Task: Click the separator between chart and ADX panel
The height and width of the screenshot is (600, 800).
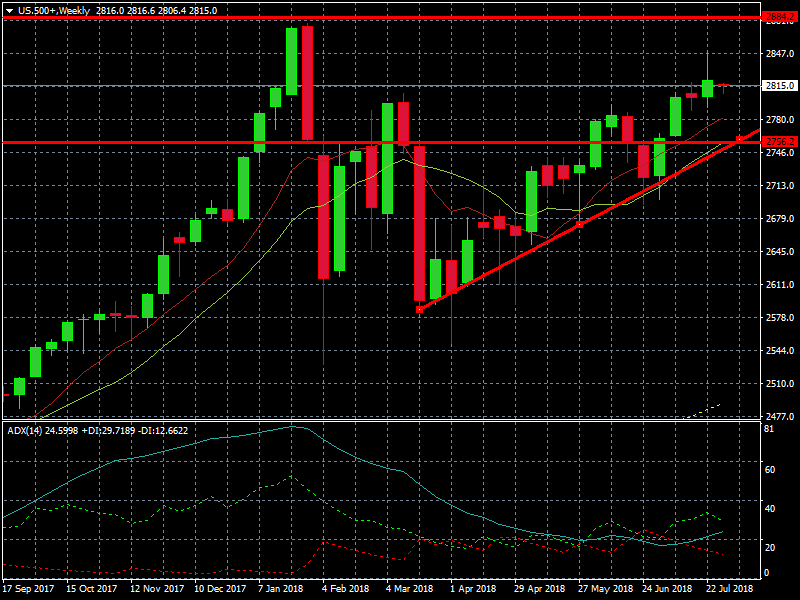Action: (380, 420)
